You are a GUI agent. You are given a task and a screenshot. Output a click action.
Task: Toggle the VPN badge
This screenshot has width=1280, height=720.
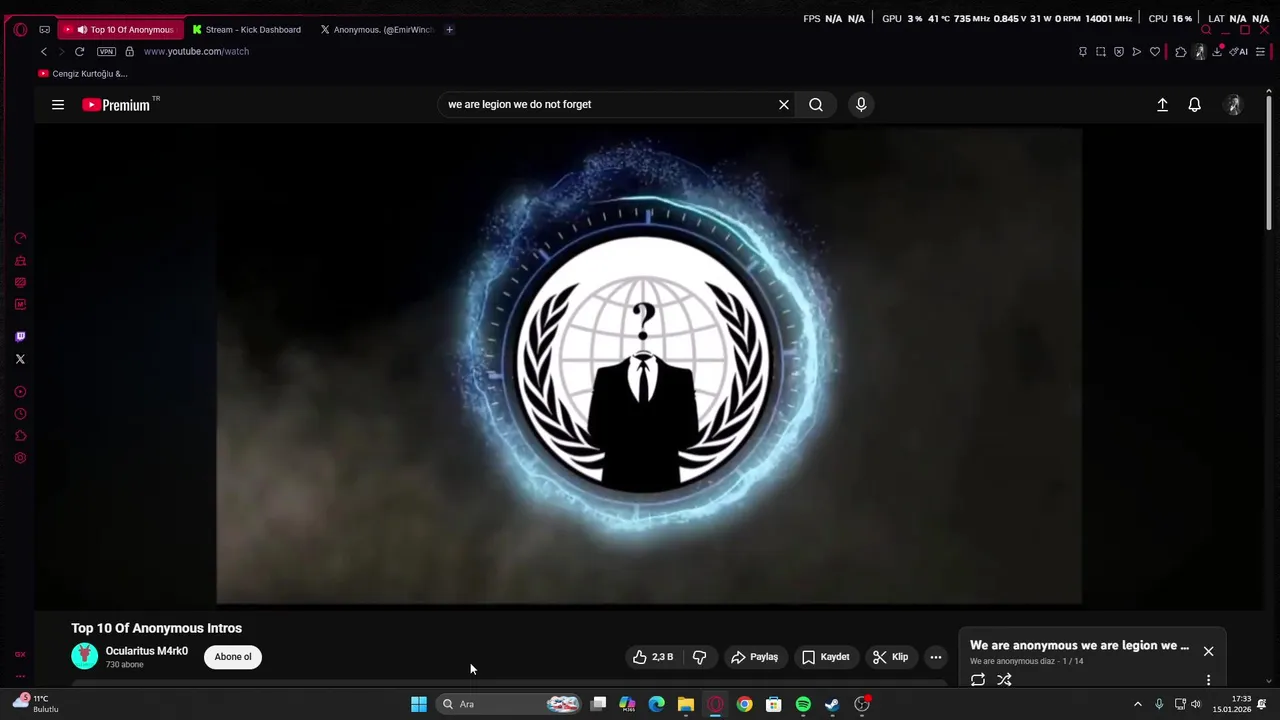tap(106, 51)
